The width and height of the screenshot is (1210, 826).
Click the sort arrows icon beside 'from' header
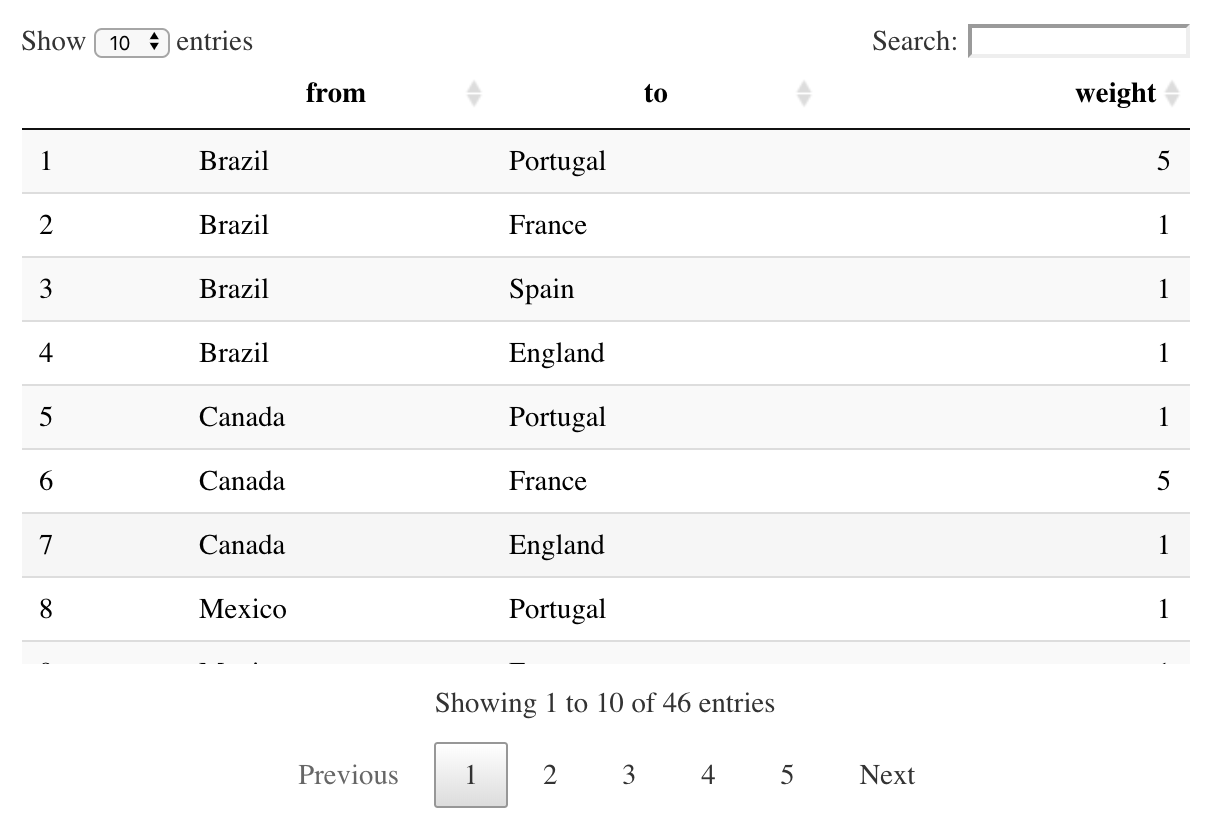pyautogui.click(x=474, y=94)
